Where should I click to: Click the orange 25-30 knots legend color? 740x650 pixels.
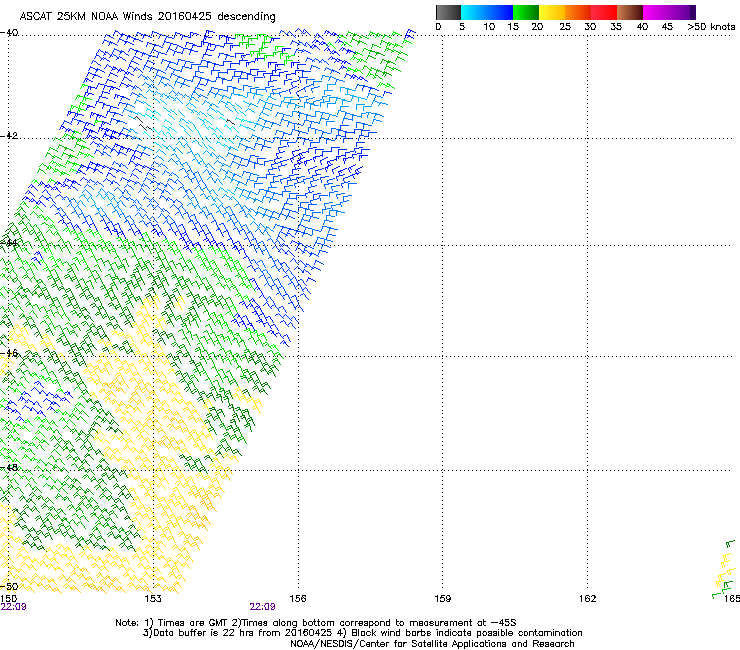[578, 12]
